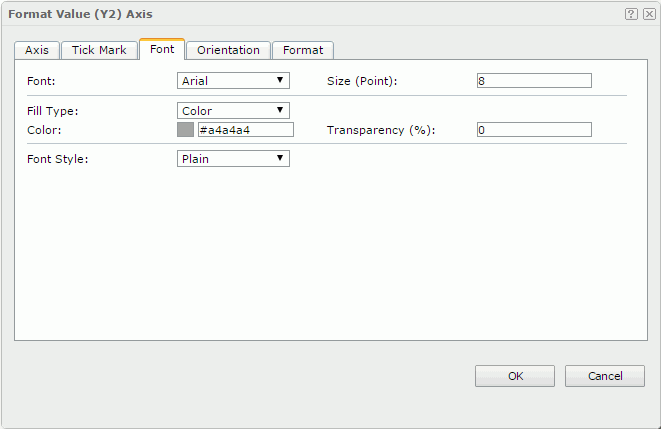This screenshot has width=661, height=429.
Task: Expand the Font Style dropdown showing Plain
Action: coord(233,158)
